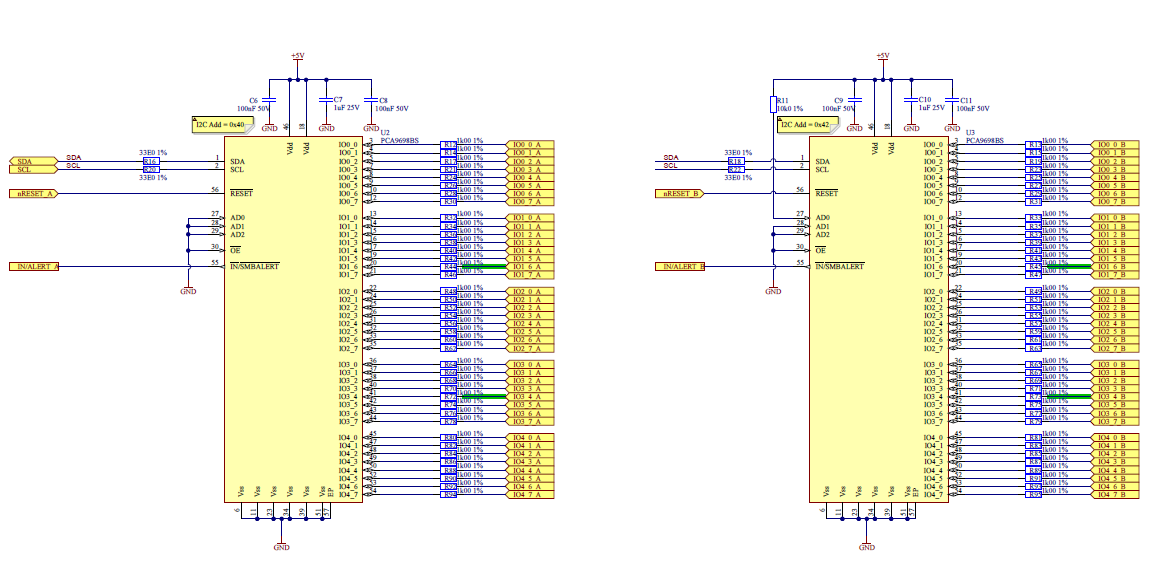The image size is (1171, 584).
Task: Select the IO2_7_B port
Action: pos(1116,348)
